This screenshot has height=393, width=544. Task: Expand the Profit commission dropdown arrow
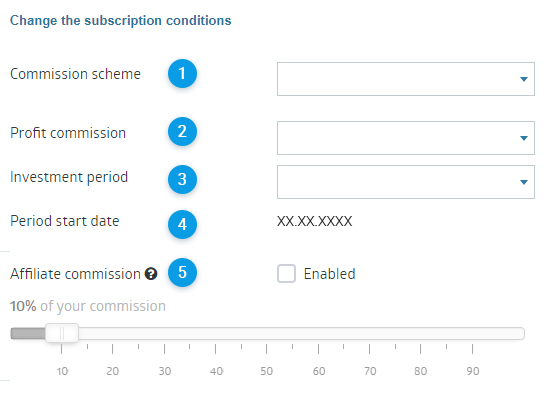(x=524, y=138)
